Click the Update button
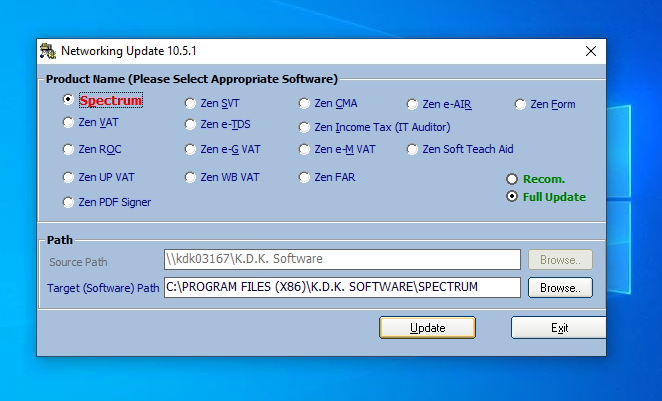Screen dimensions: 662x401 (x=427, y=328)
